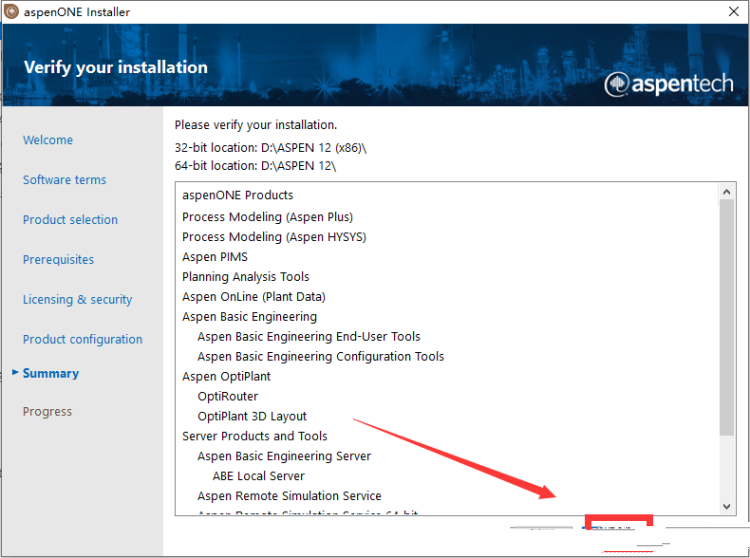
Task: Select the 'Aspen PIMS' row
Action: (x=215, y=257)
